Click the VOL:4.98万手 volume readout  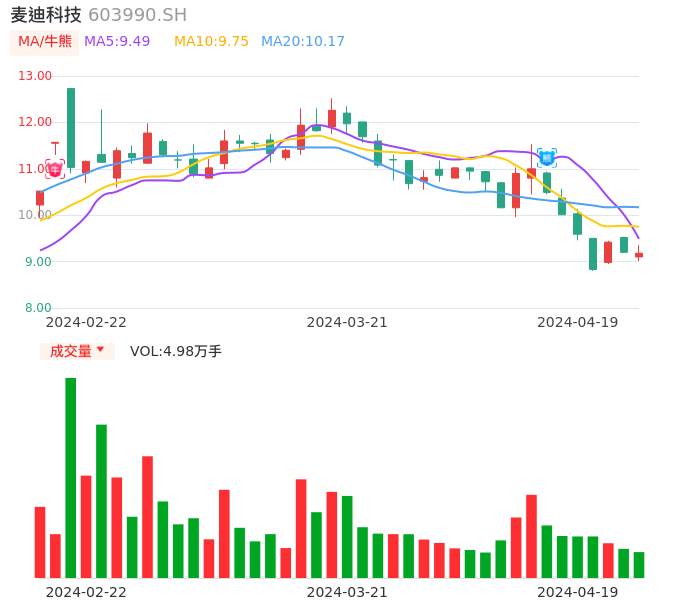pyautogui.click(x=176, y=351)
